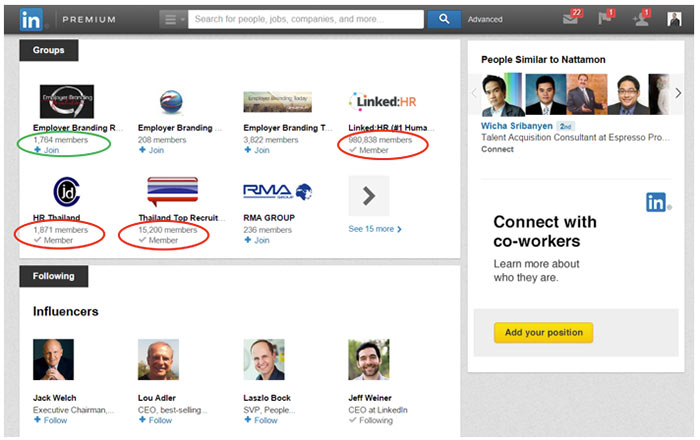Open the Thailand Top Recruit flag logo
Screen dimensions: 700x440
tap(172, 191)
